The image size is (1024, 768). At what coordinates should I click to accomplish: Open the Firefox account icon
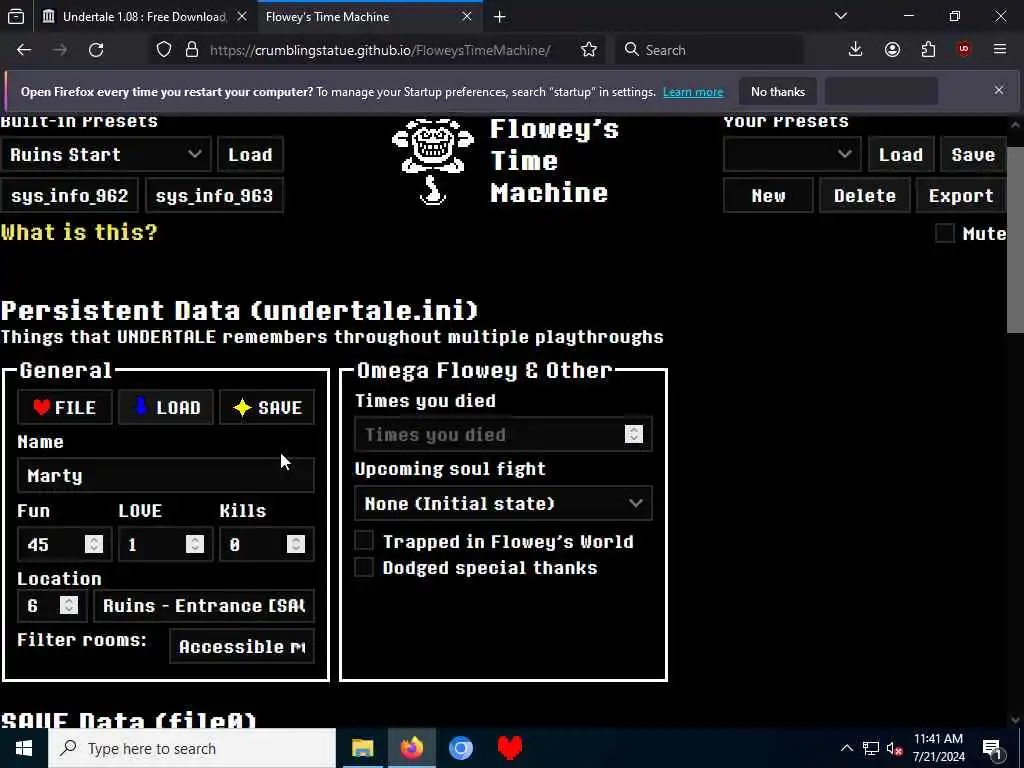[892, 50]
